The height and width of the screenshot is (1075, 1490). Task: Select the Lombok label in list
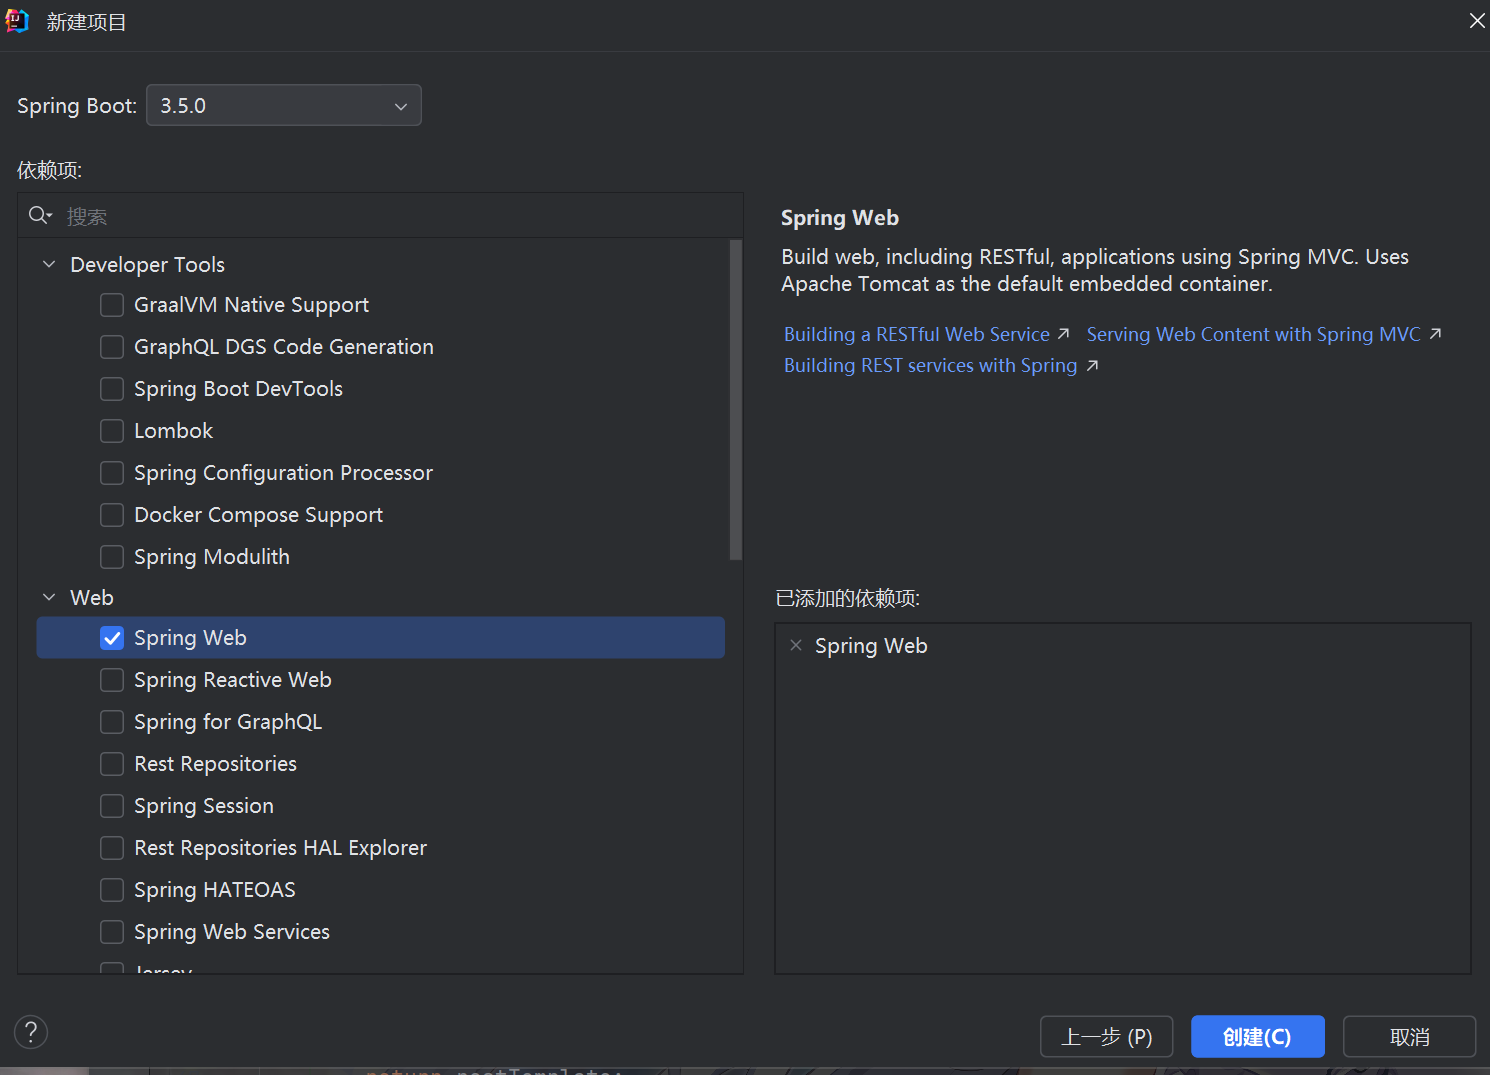[174, 430]
